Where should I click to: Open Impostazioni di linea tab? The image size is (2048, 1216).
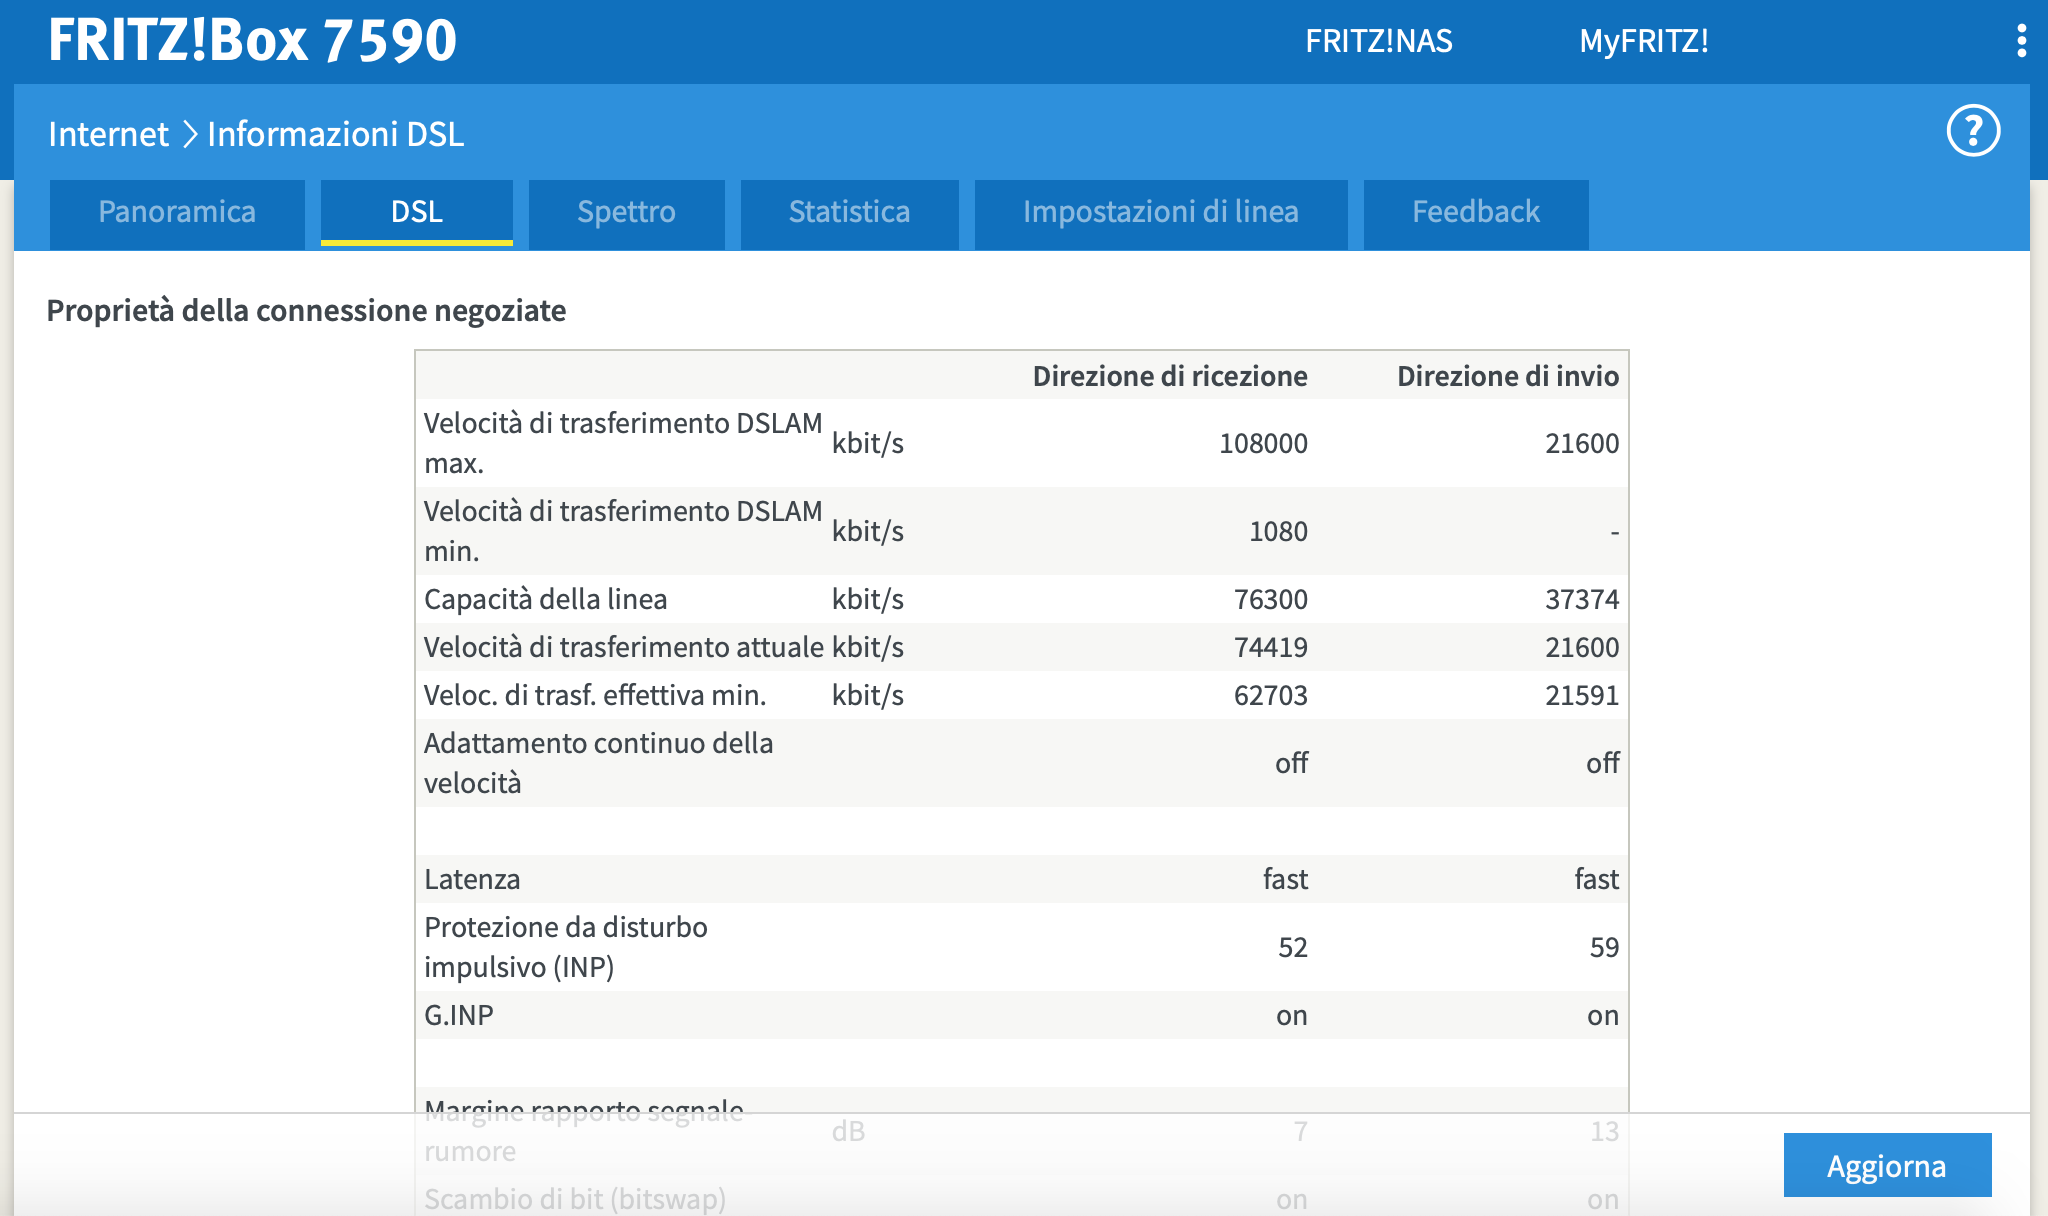1160,212
